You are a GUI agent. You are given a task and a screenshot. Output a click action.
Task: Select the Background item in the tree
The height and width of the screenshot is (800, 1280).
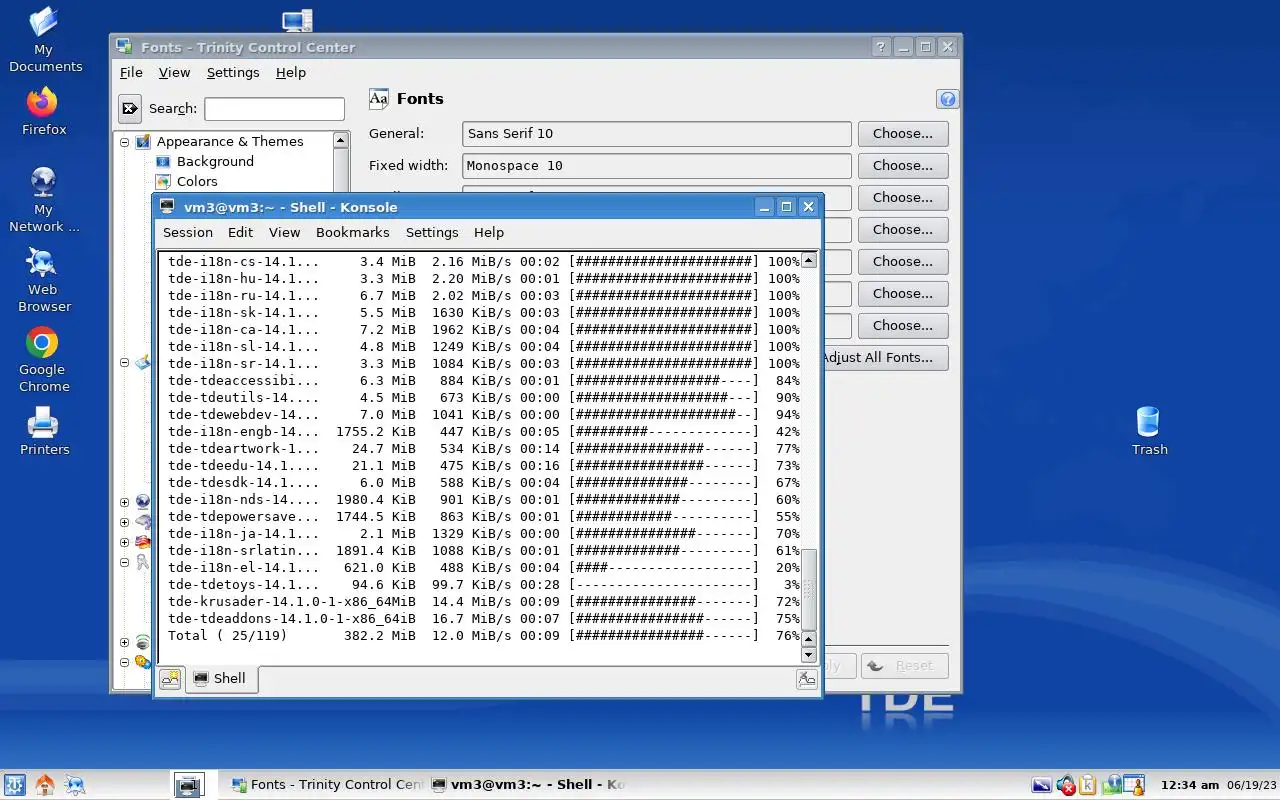[x=215, y=161]
